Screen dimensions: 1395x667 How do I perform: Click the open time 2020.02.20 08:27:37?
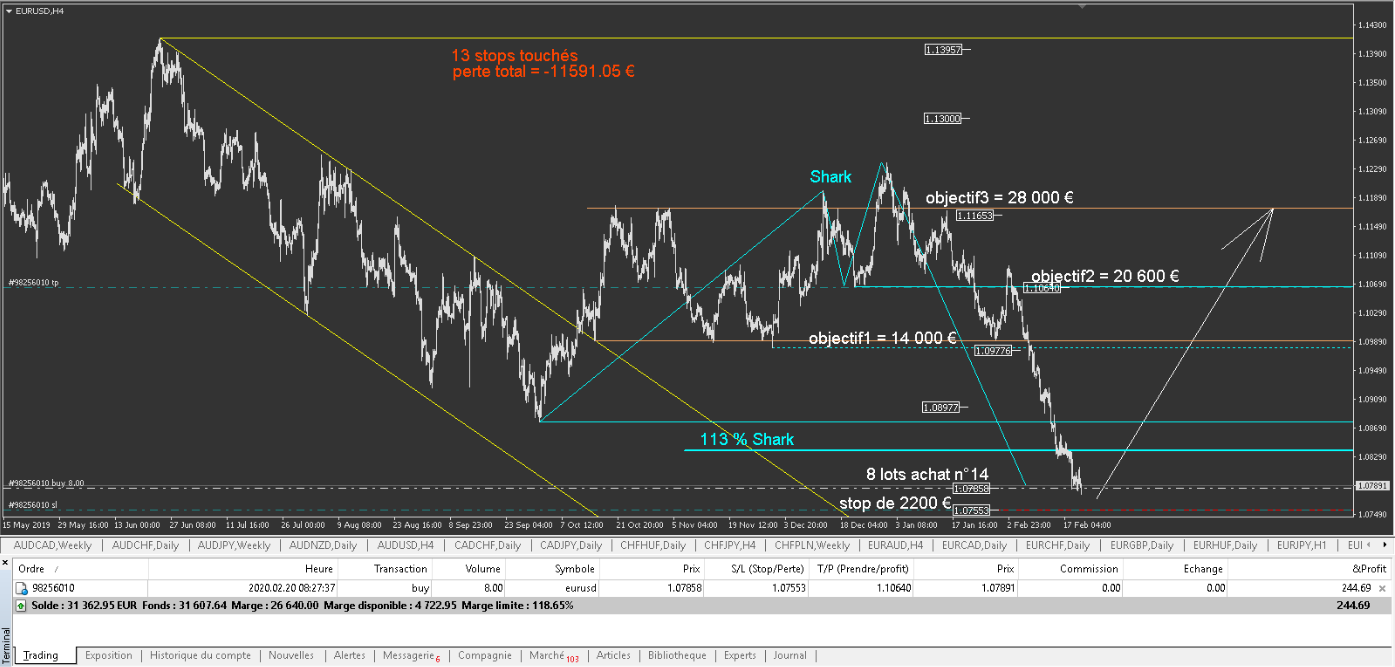pos(293,588)
